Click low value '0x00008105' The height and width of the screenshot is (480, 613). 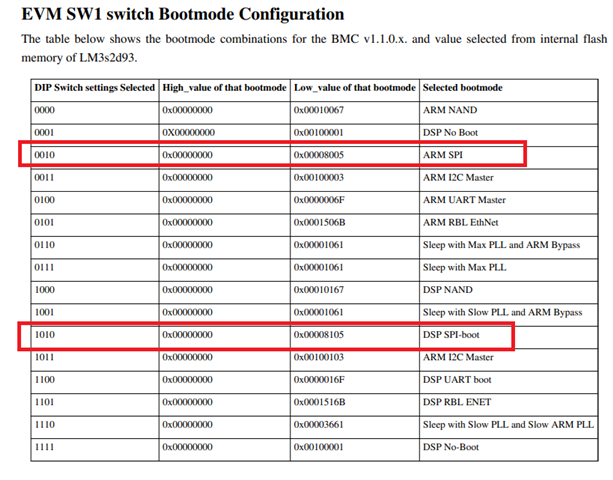[319, 335]
